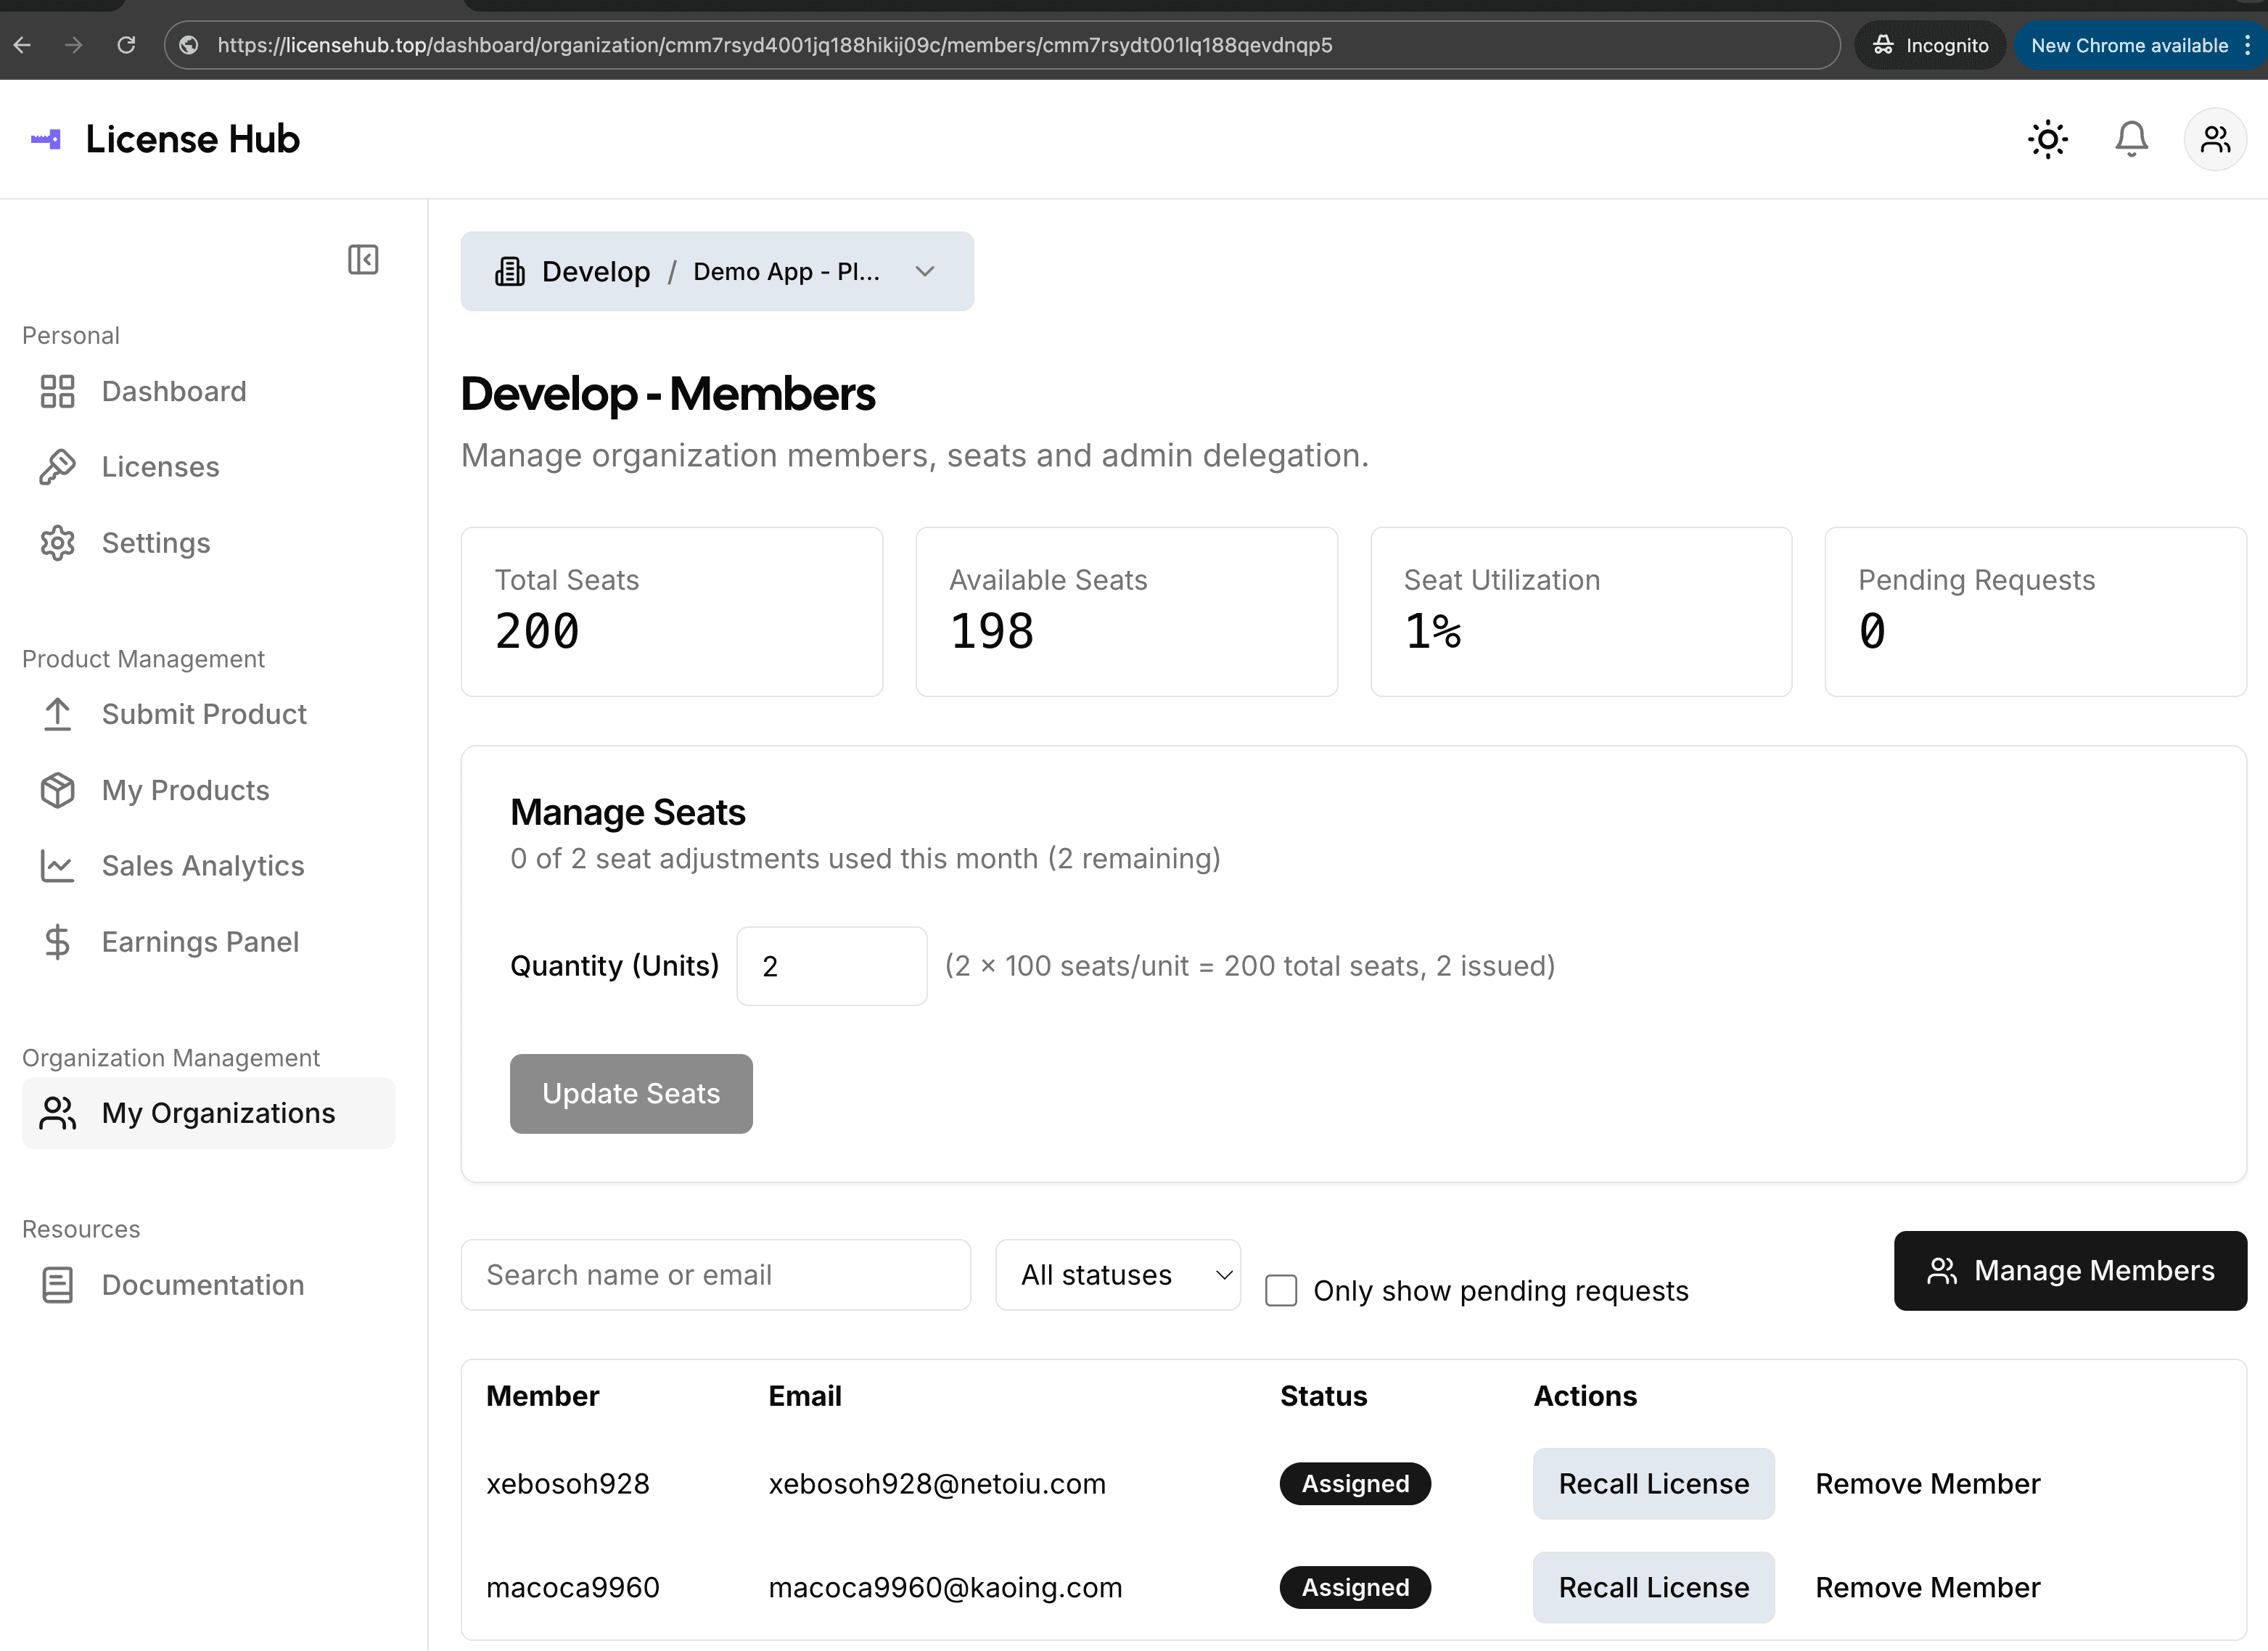Enable Only show pending requests
2268x1651 pixels.
pos(1281,1290)
